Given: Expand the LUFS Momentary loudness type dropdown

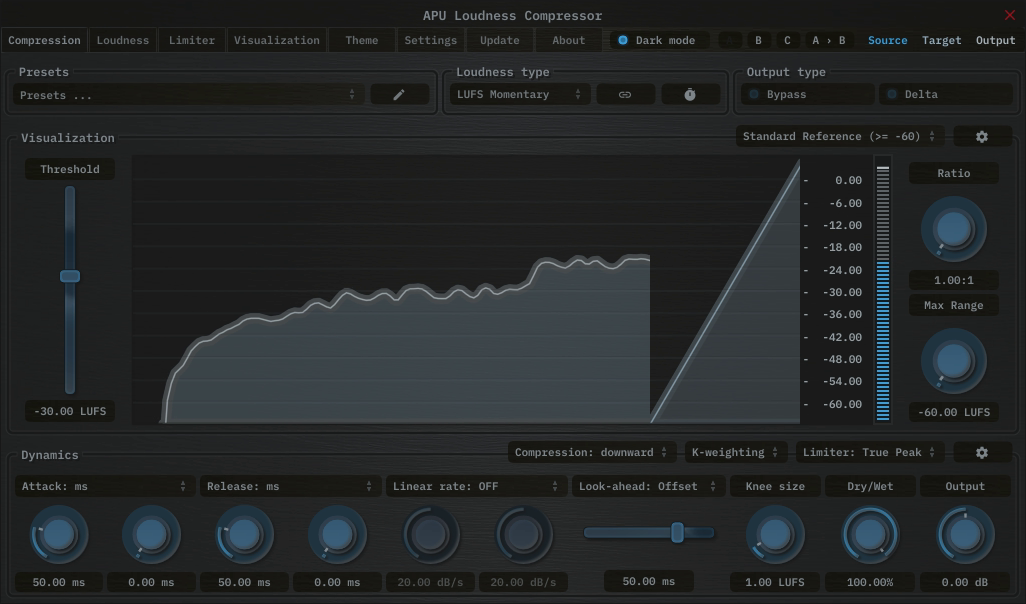Looking at the screenshot, I should point(519,95).
